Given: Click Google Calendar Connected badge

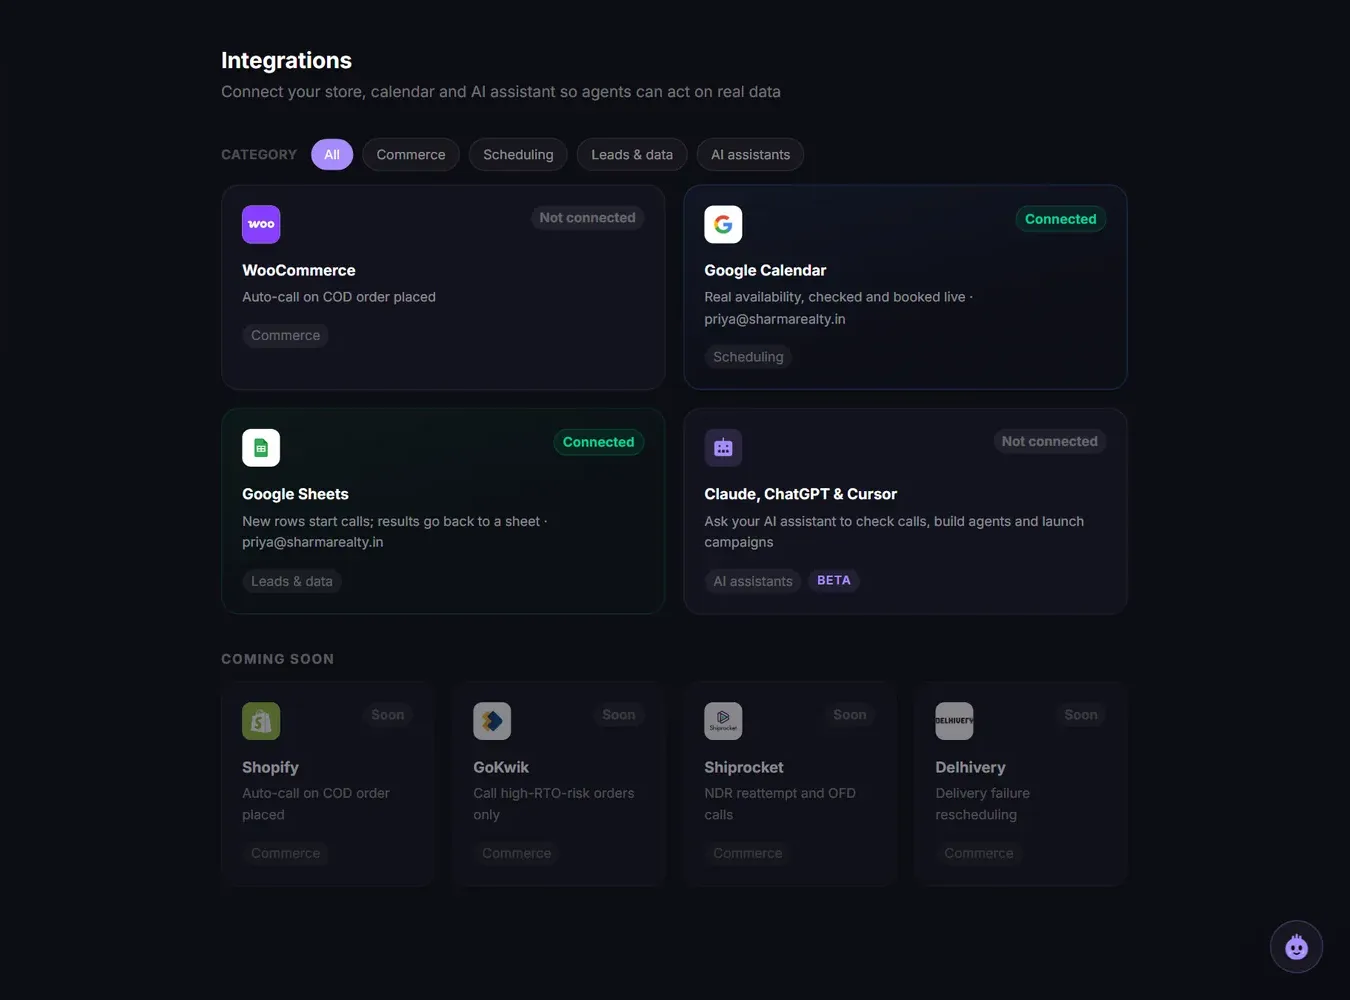Looking at the screenshot, I should (x=1060, y=219).
